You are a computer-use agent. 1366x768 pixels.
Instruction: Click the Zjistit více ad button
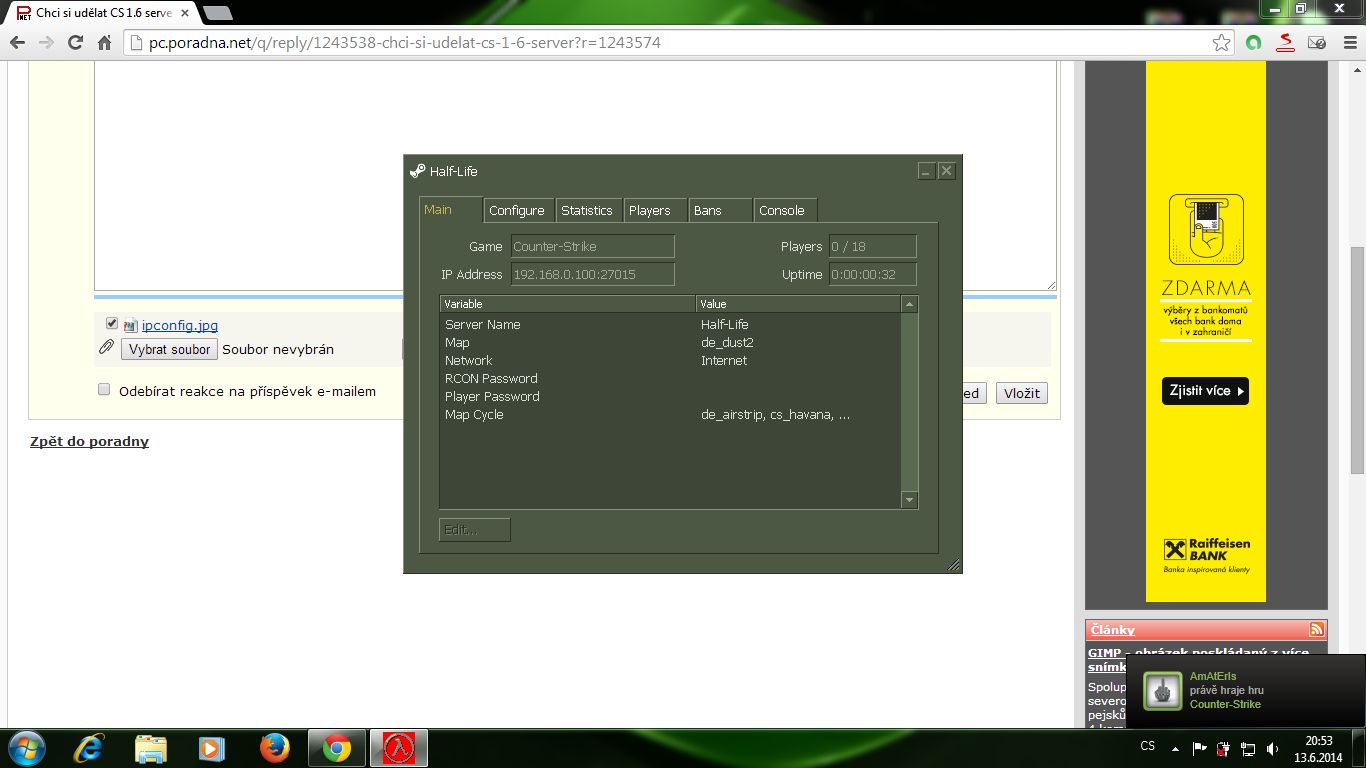[x=1205, y=391]
